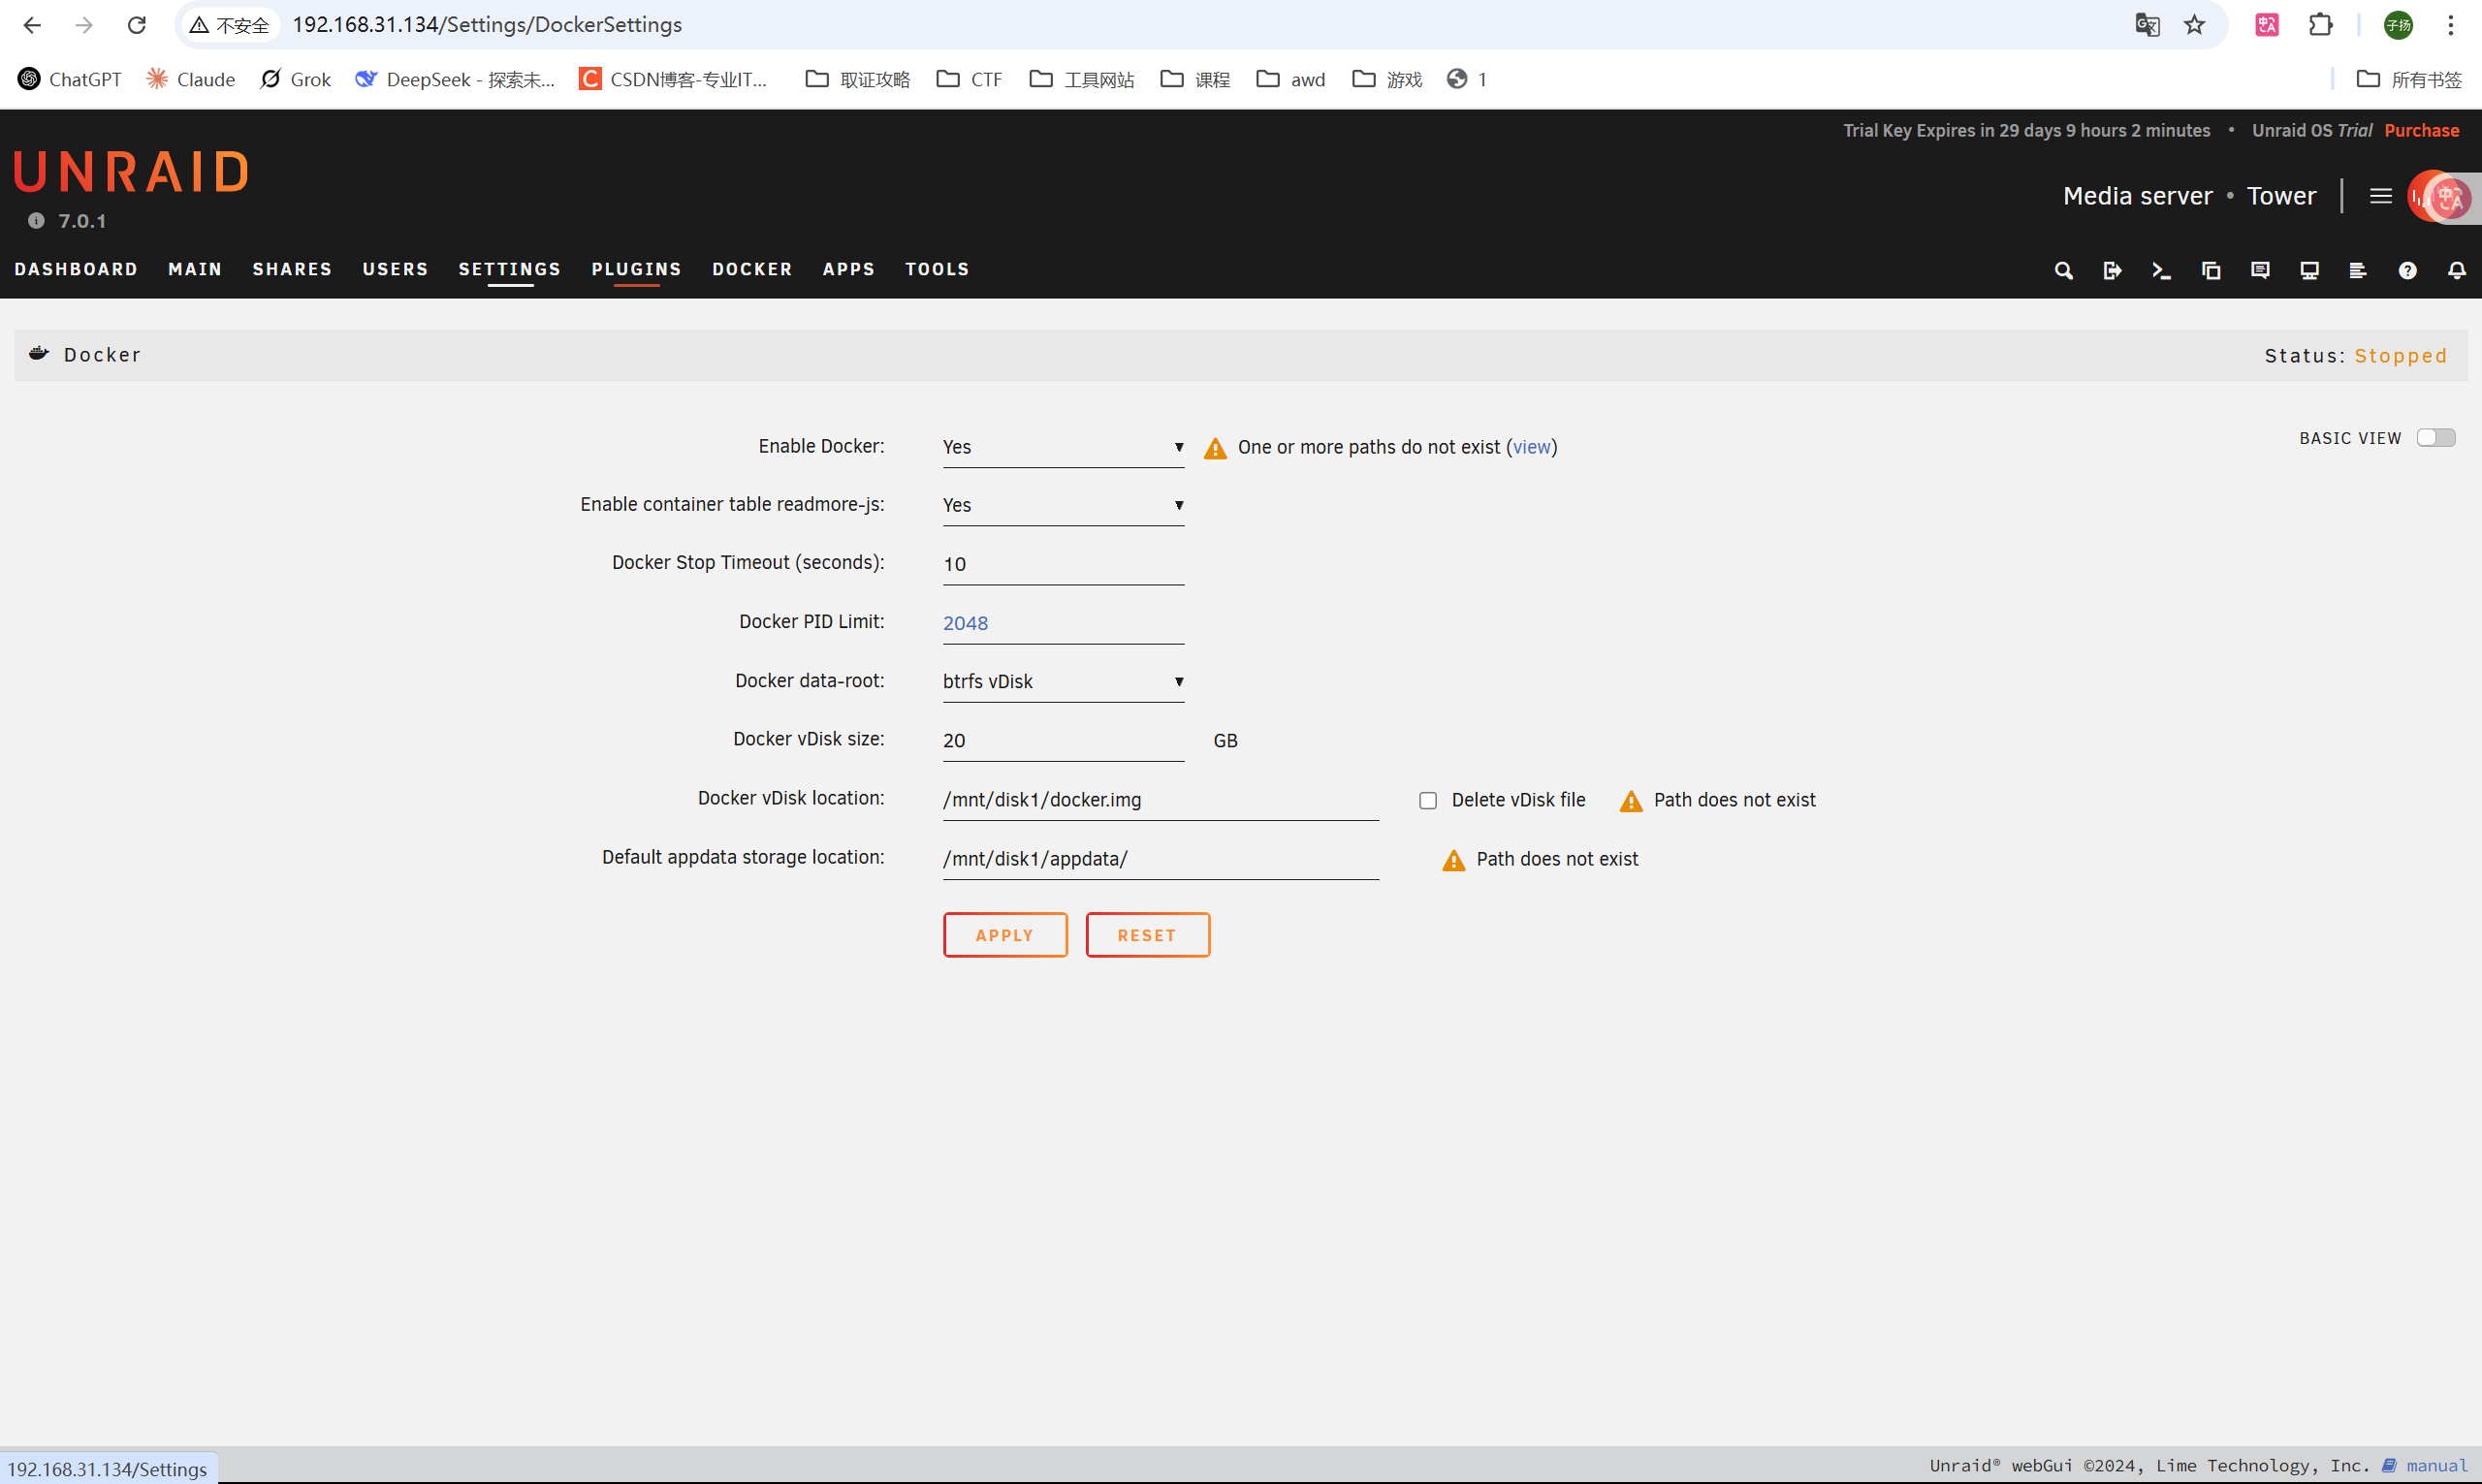
Task: Open the 取证攻略 bookmarks folder
Action: 858,79
